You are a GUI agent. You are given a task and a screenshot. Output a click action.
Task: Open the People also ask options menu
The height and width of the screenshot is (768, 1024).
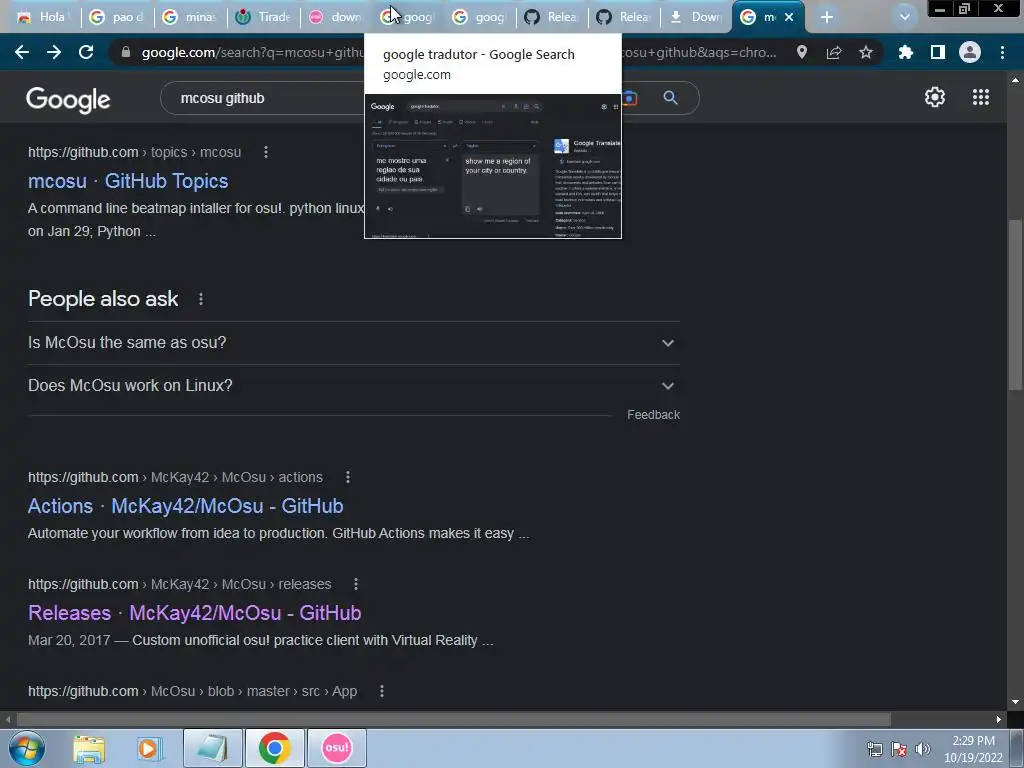pyautogui.click(x=201, y=299)
